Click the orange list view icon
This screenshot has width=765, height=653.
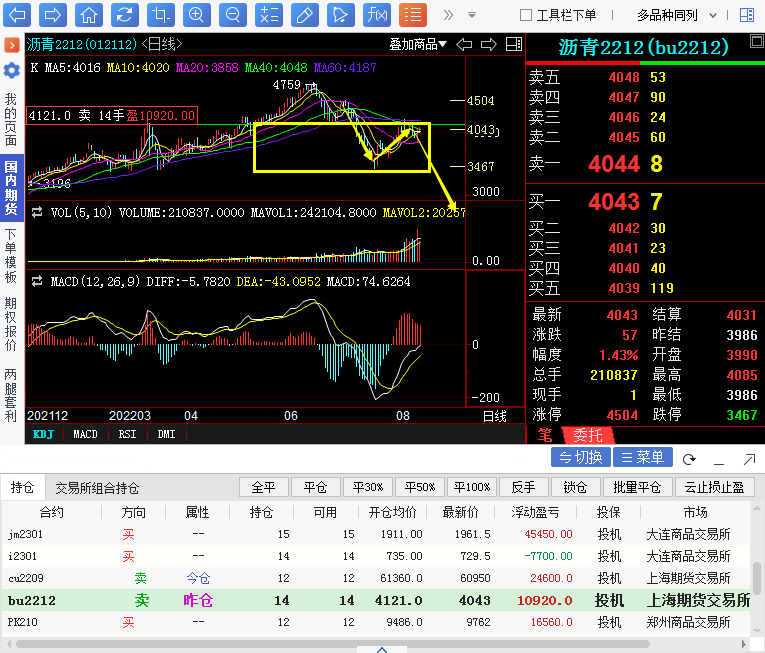click(412, 15)
